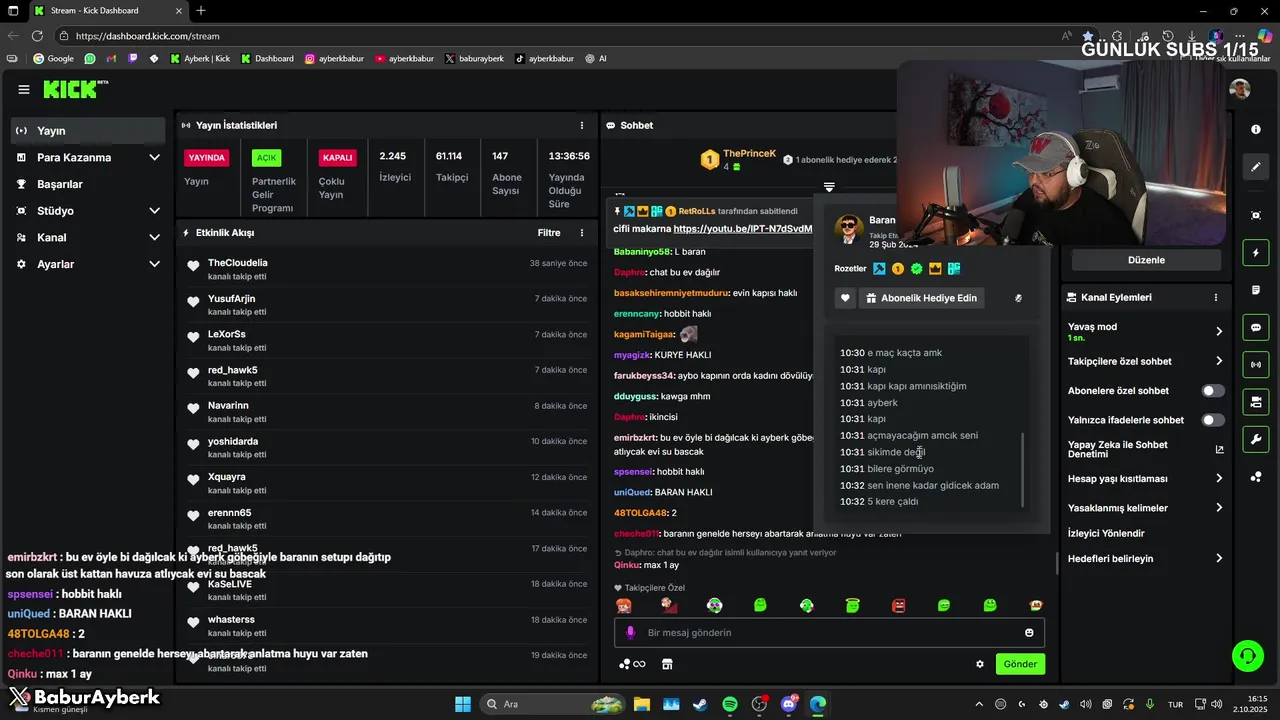The image size is (1280, 720).
Task: Click the green headset support button
Action: (x=1247, y=656)
